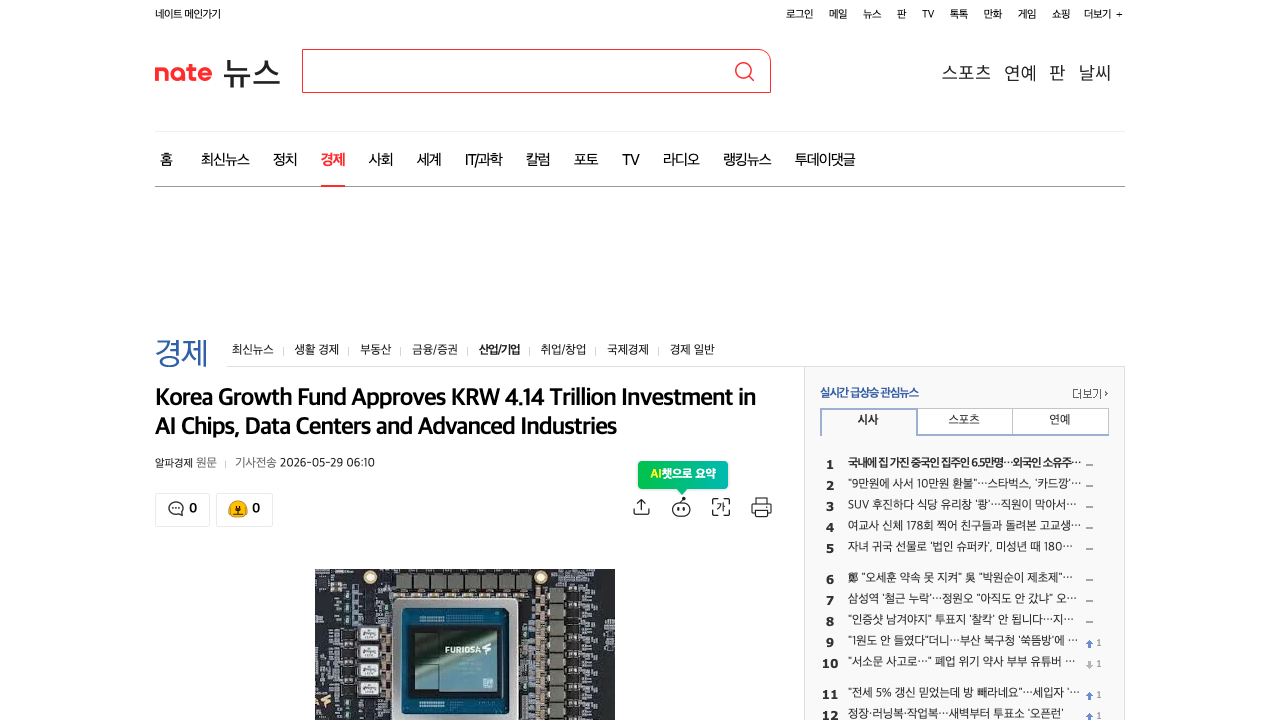Open the 금융/증권 subcategory
The height and width of the screenshot is (720, 1280).
pyautogui.click(x=435, y=350)
